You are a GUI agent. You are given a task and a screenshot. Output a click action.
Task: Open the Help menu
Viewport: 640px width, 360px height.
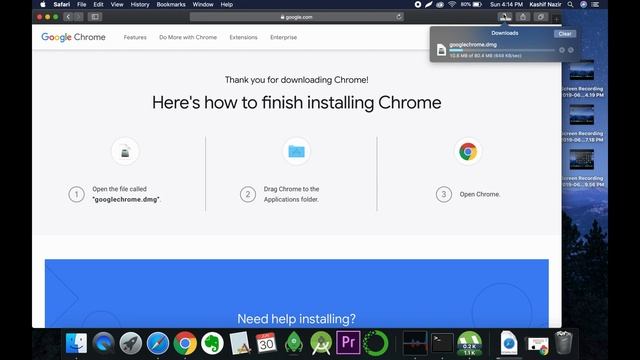(227, 4)
